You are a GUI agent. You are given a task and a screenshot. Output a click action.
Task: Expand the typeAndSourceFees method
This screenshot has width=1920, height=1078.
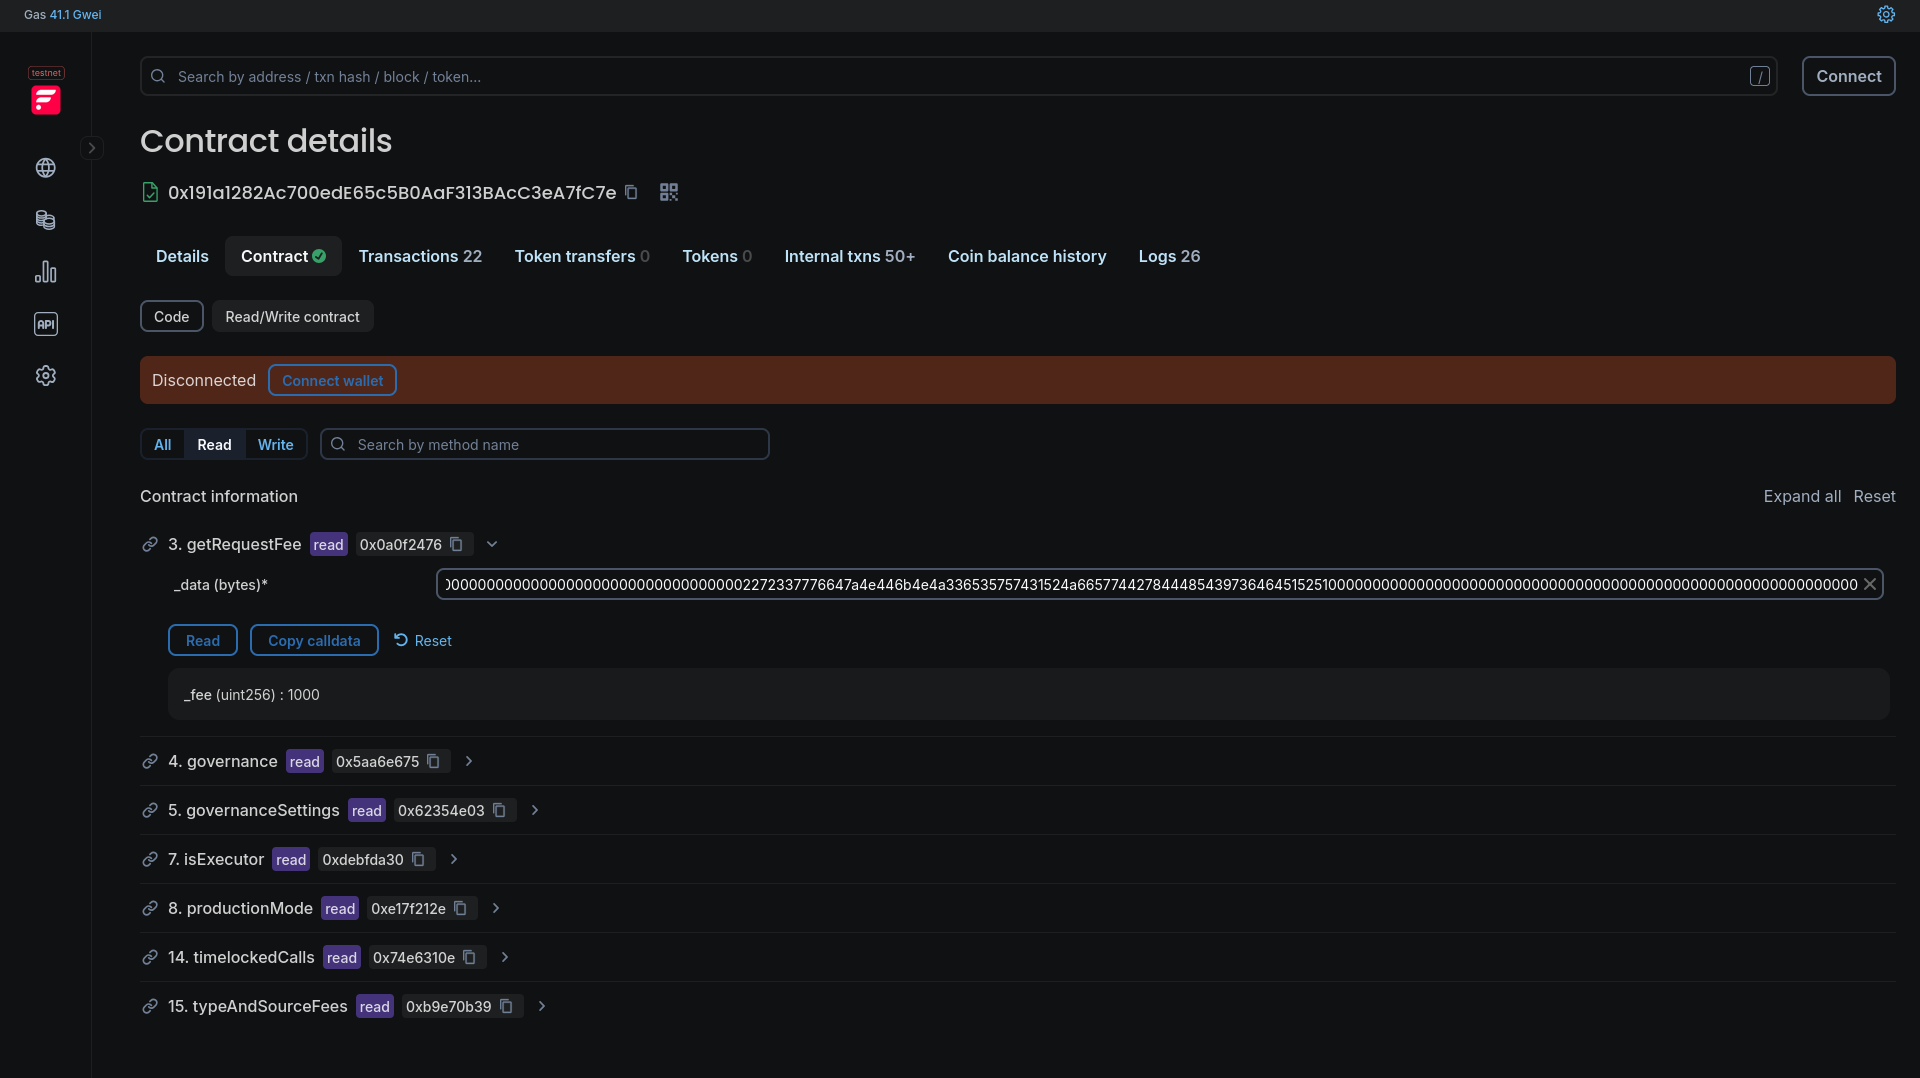pyautogui.click(x=542, y=1007)
